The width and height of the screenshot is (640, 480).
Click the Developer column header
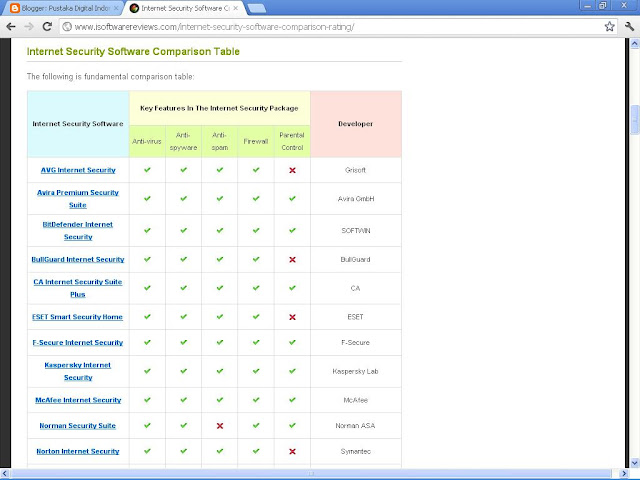coord(356,124)
